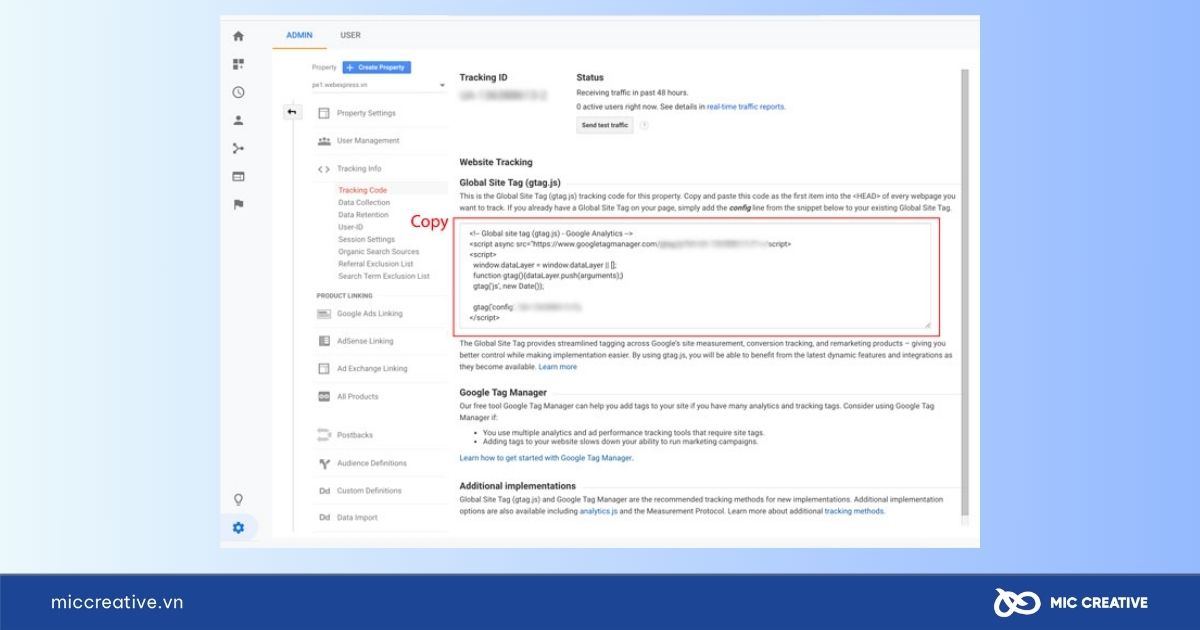Viewport: 1200px width, 630px height.
Task: Click the Dd icon beside Custom Definitions
Action: (x=324, y=491)
